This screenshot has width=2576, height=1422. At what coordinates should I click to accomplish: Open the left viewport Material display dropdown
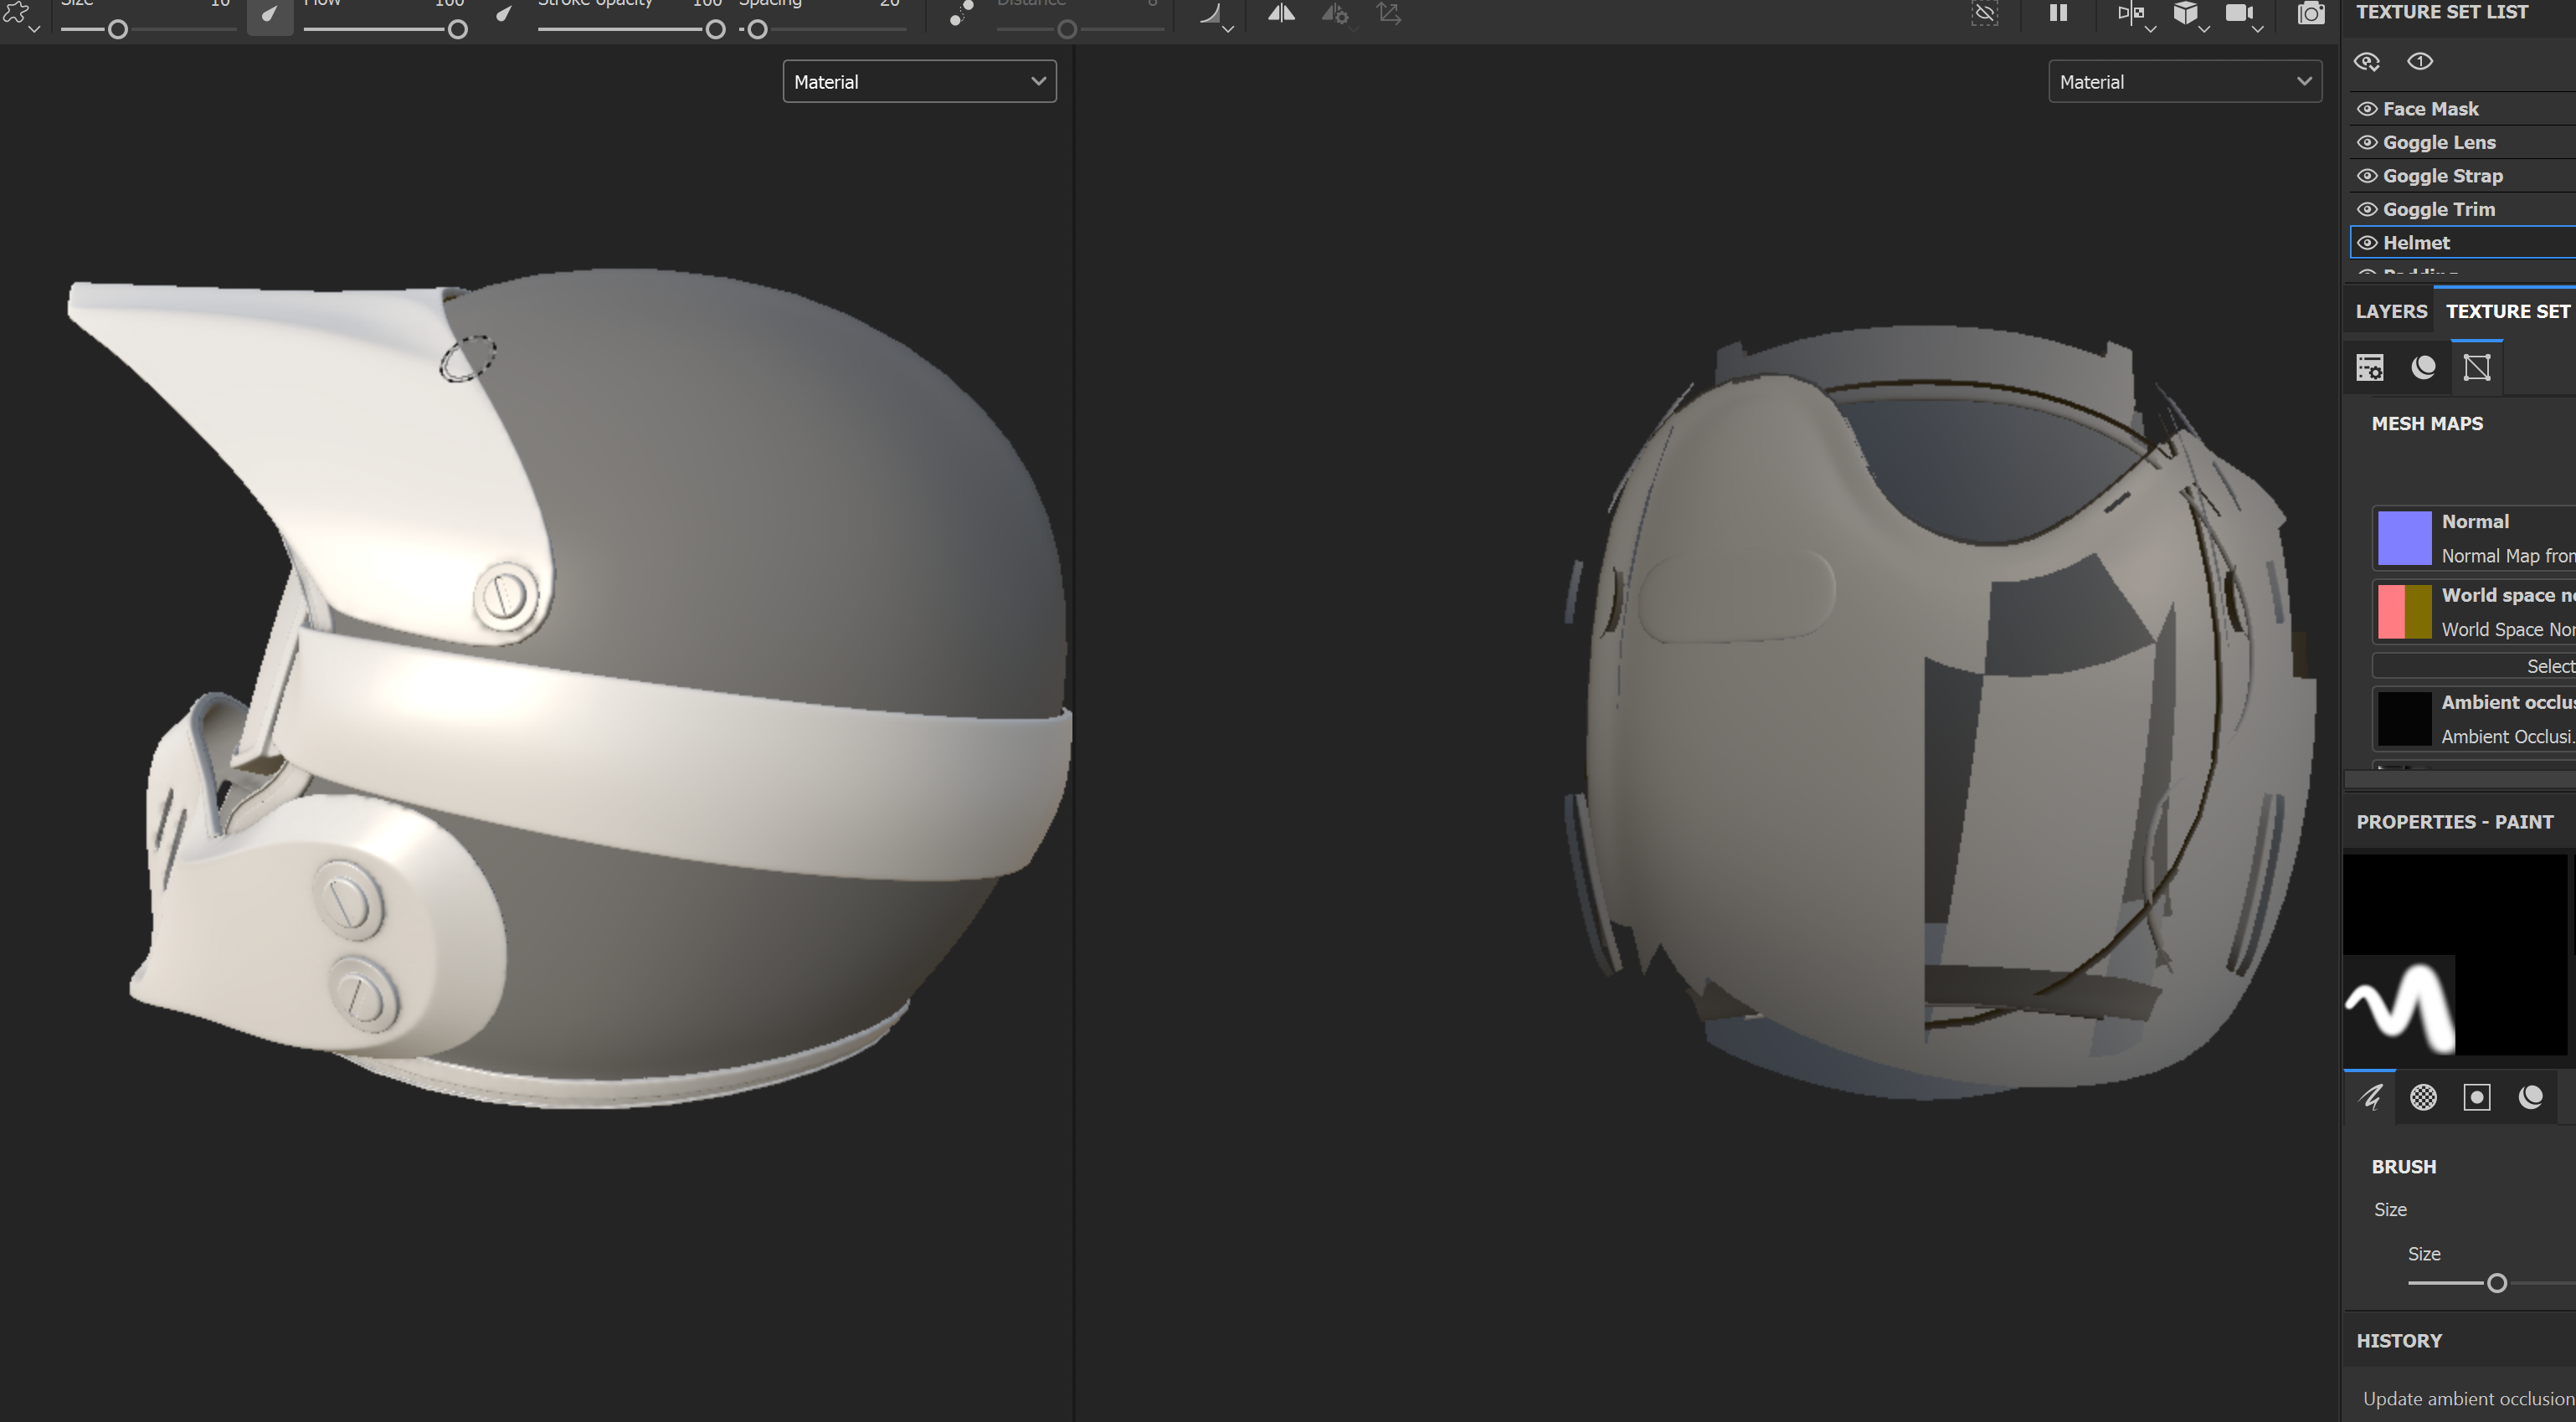[x=919, y=81]
